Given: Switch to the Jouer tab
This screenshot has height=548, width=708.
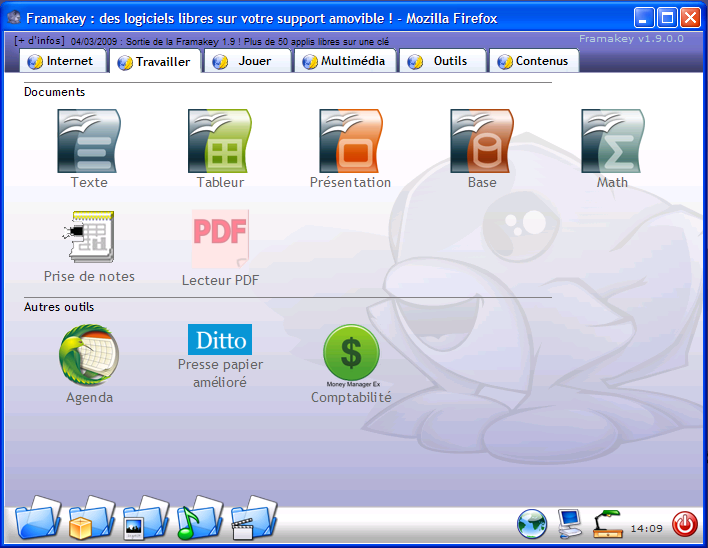Looking at the screenshot, I should (246, 61).
